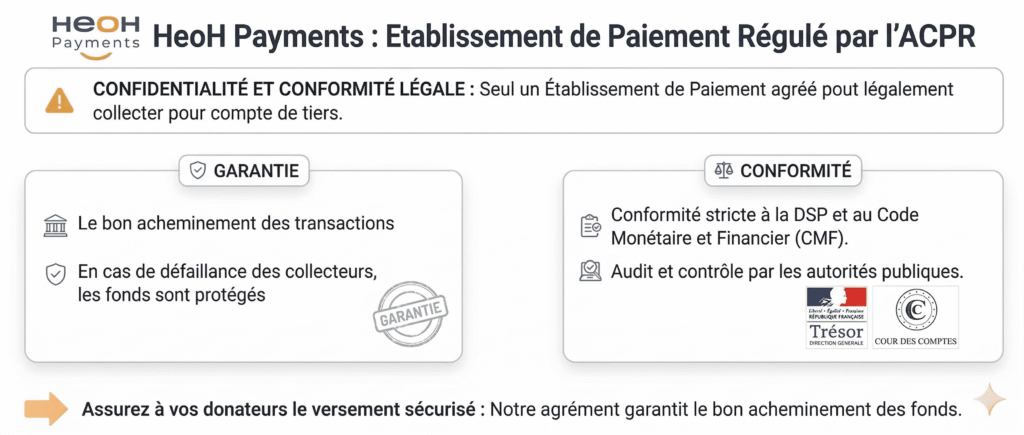The width and height of the screenshot is (1024, 435).
Task: Click 'Le bon acheminement des transactions' text
Action: click(x=236, y=224)
